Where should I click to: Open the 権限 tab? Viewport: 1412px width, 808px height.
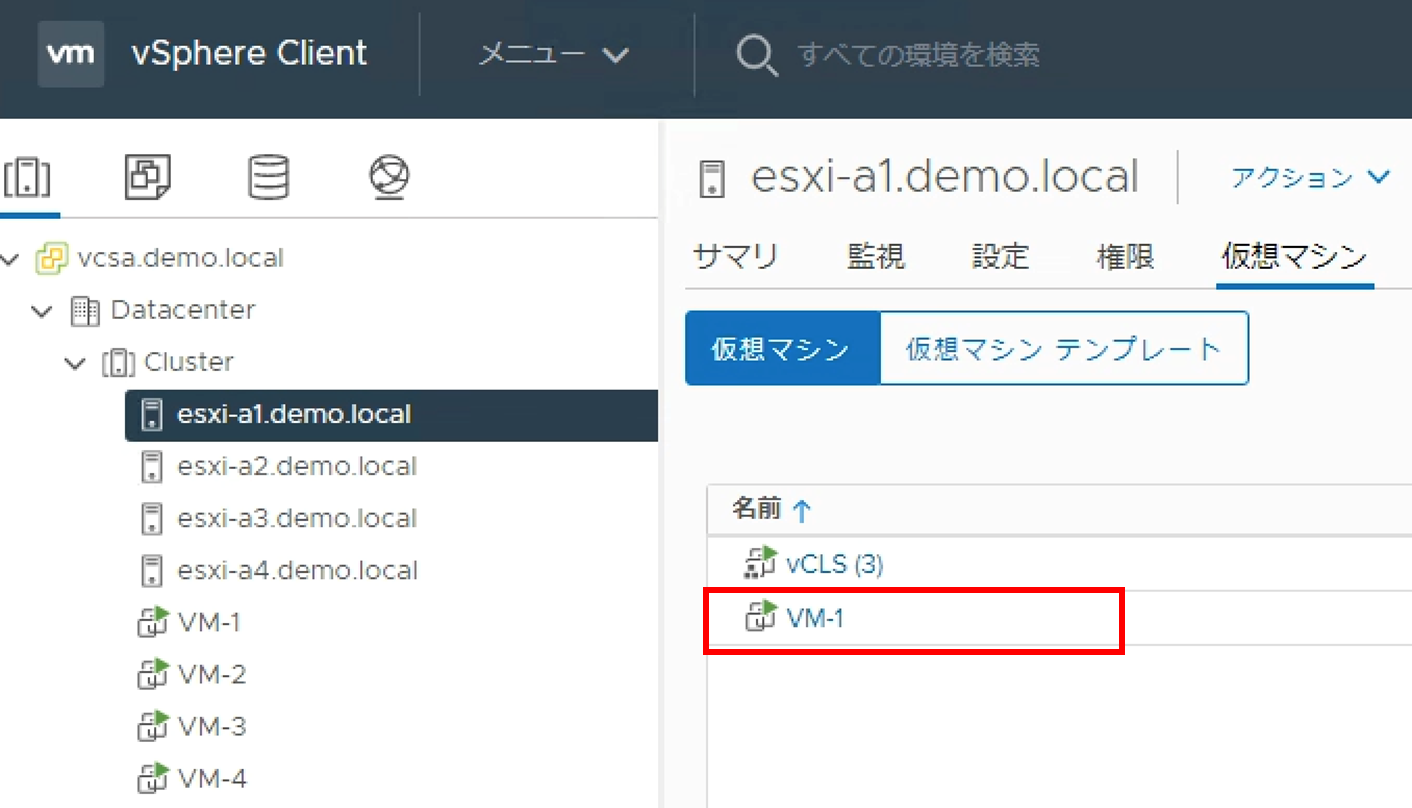(1125, 257)
